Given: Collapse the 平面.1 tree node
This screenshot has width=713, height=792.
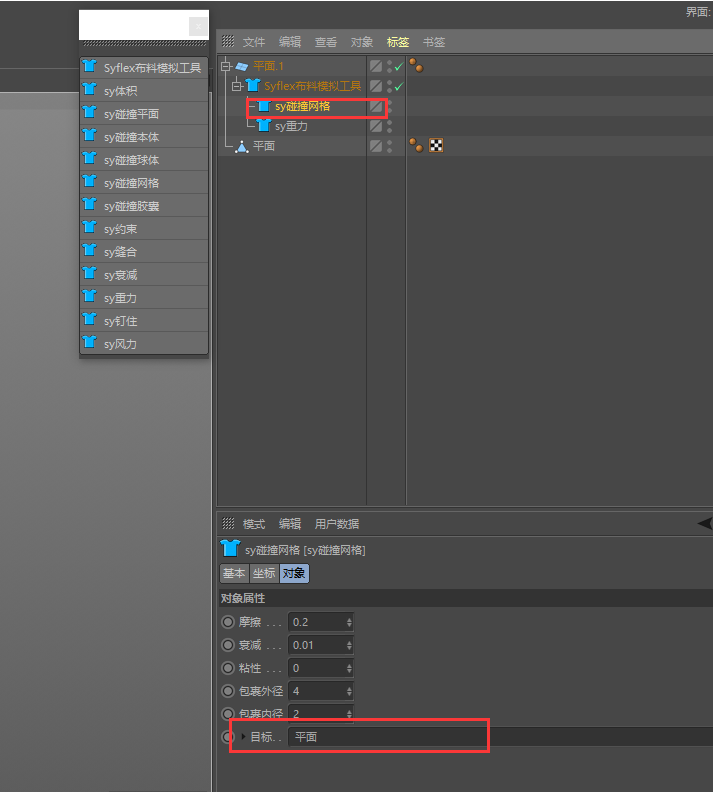Looking at the screenshot, I should pyautogui.click(x=226, y=66).
